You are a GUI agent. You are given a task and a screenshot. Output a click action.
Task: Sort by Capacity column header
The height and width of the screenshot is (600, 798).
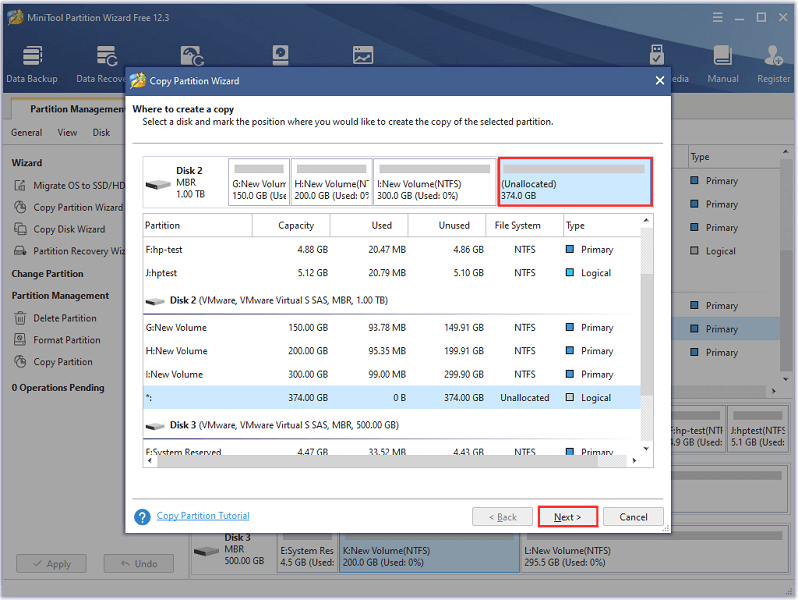click(x=291, y=225)
